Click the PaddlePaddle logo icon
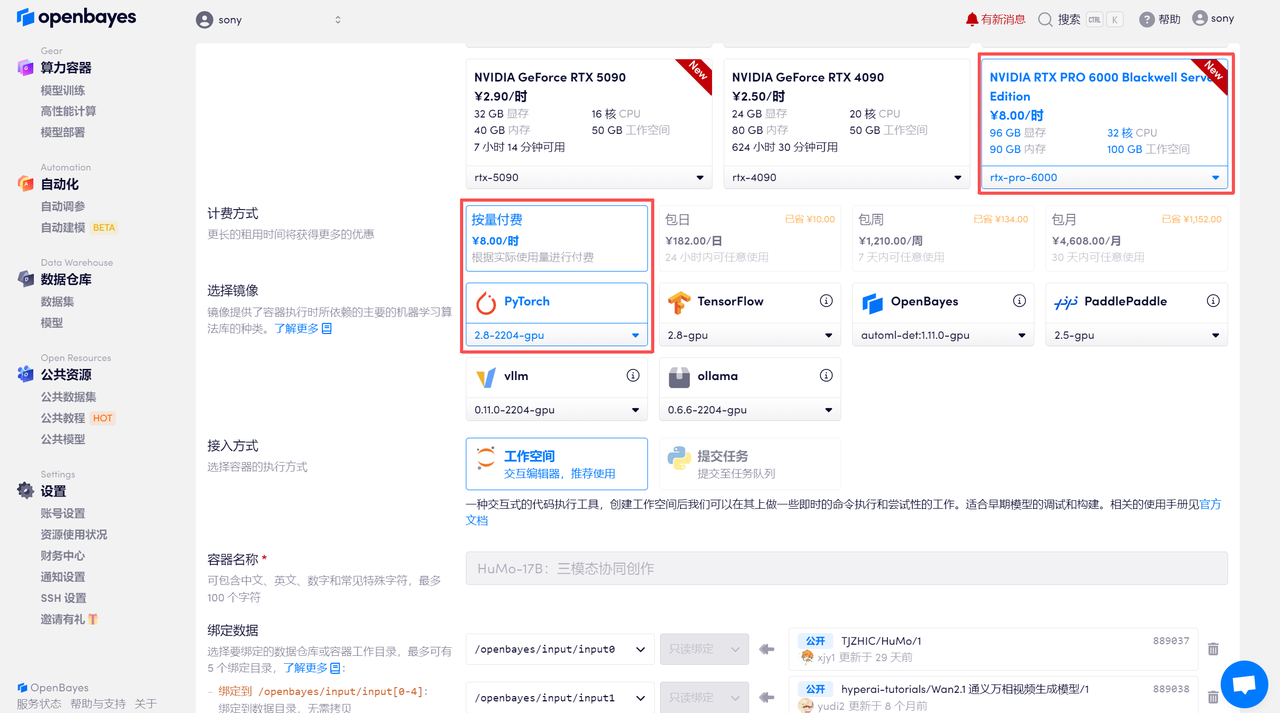The image size is (1280, 713). pyautogui.click(x=1065, y=302)
